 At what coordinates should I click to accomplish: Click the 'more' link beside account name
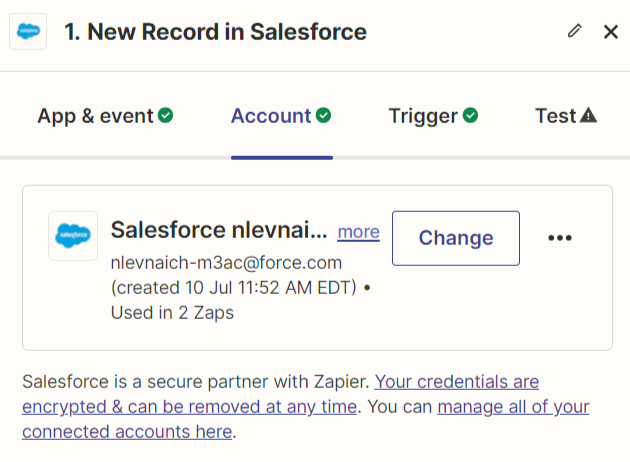coord(358,232)
